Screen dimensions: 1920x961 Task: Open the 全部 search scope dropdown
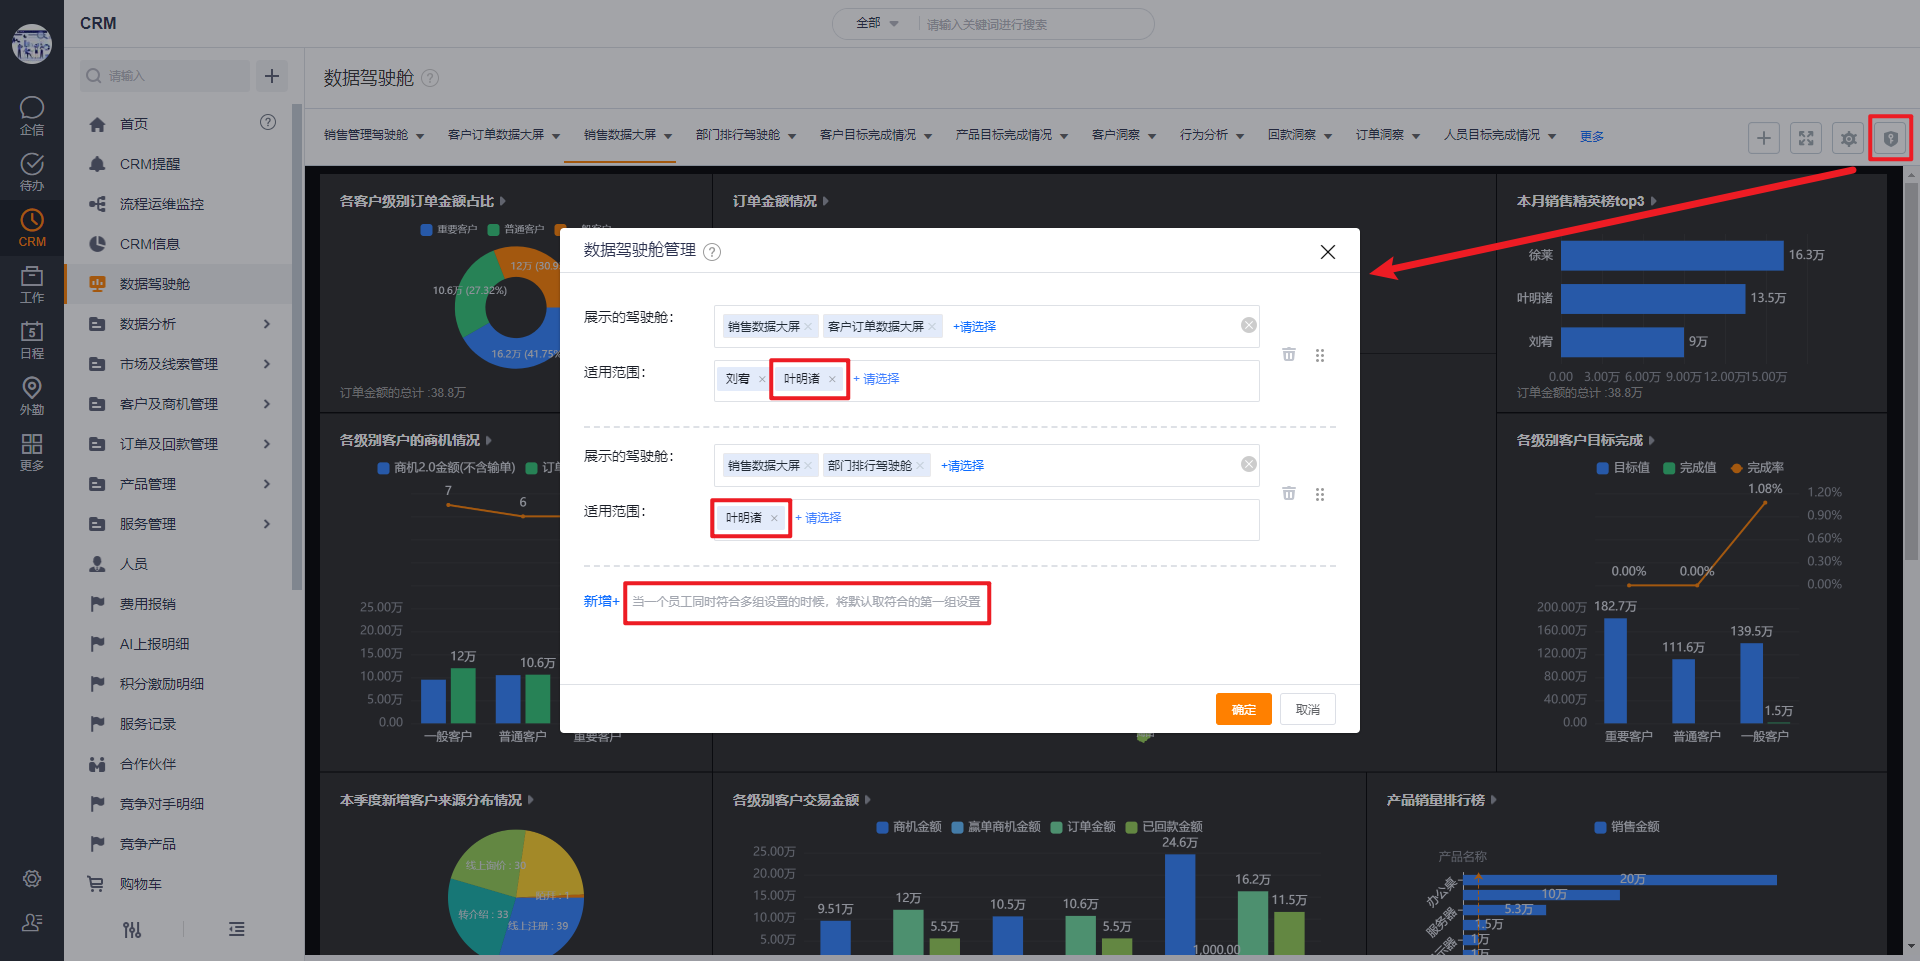(877, 23)
